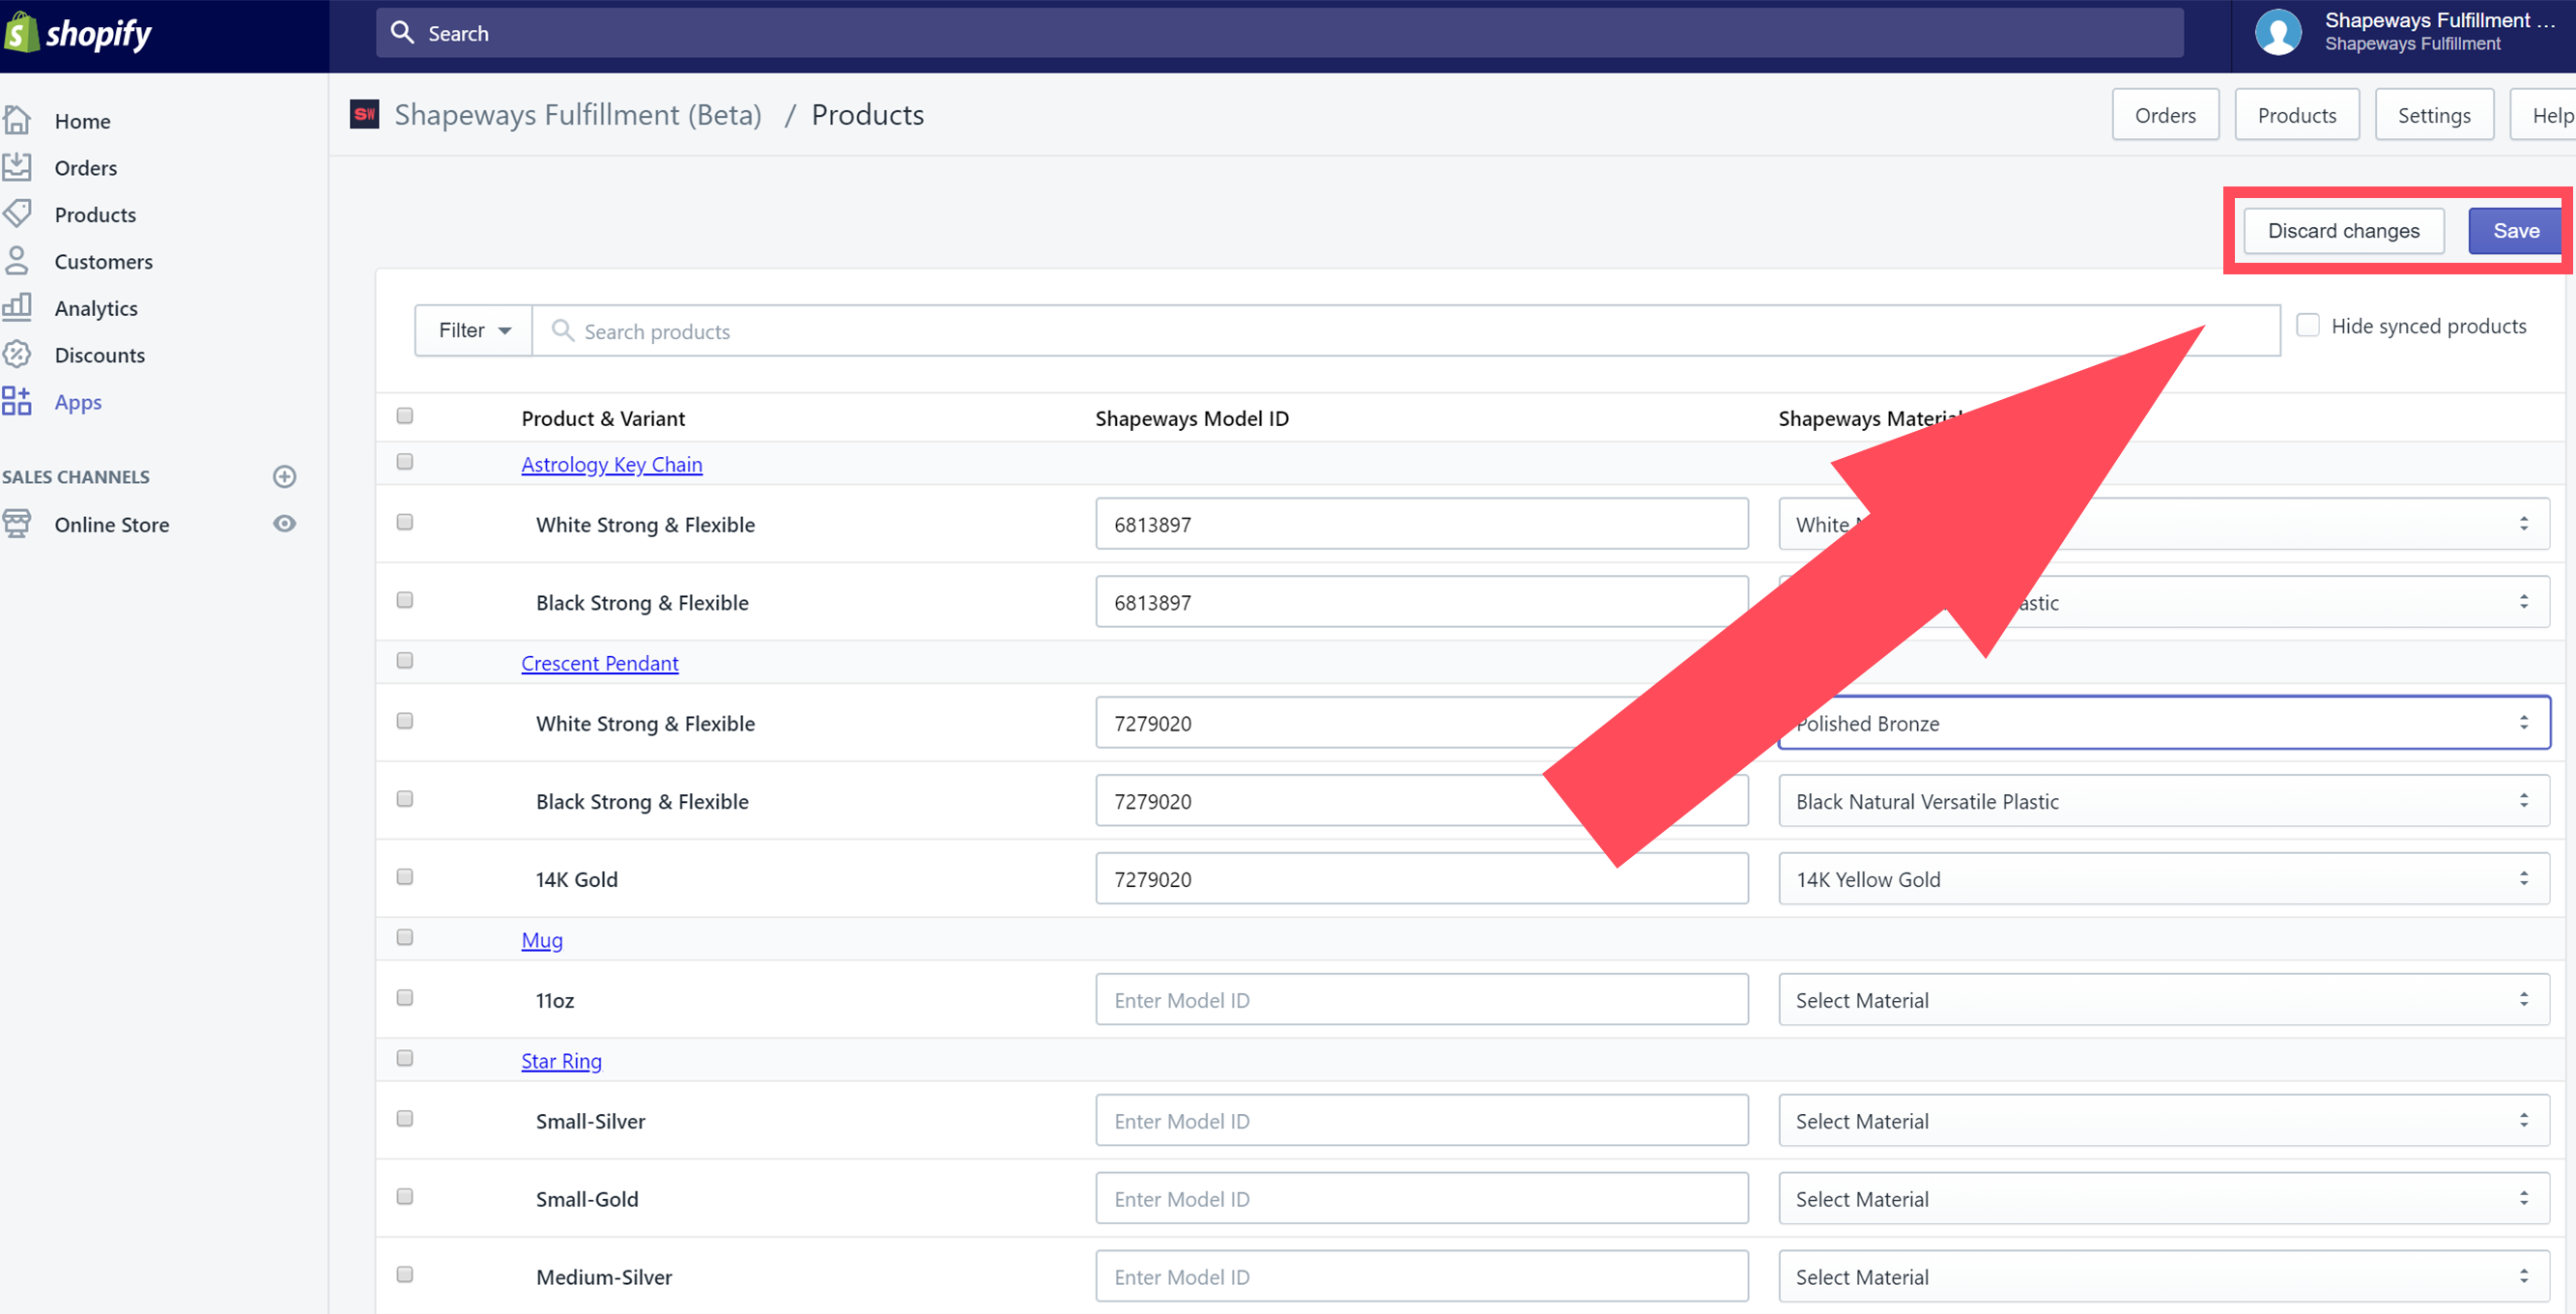Open Online Store sales channel
This screenshot has height=1314, width=2576.
coord(111,524)
